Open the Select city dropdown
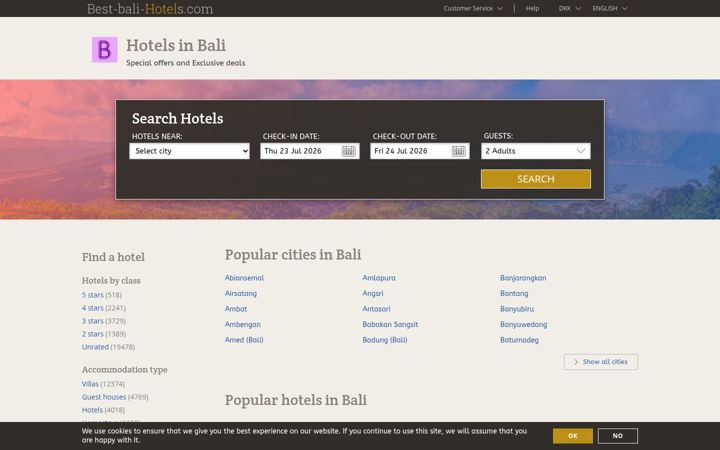This screenshot has height=450, width=720. (x=190, y=151)
